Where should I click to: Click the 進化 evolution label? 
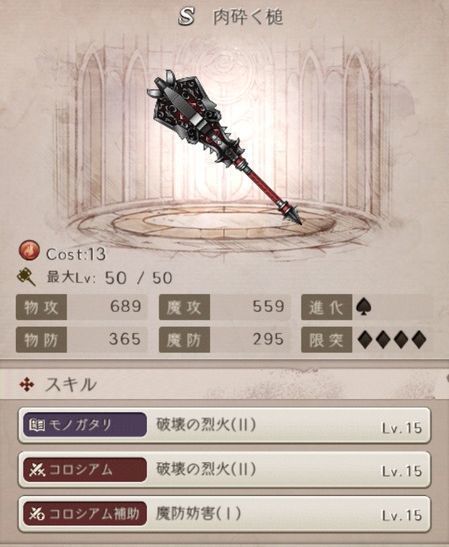[x=327, y=307]
